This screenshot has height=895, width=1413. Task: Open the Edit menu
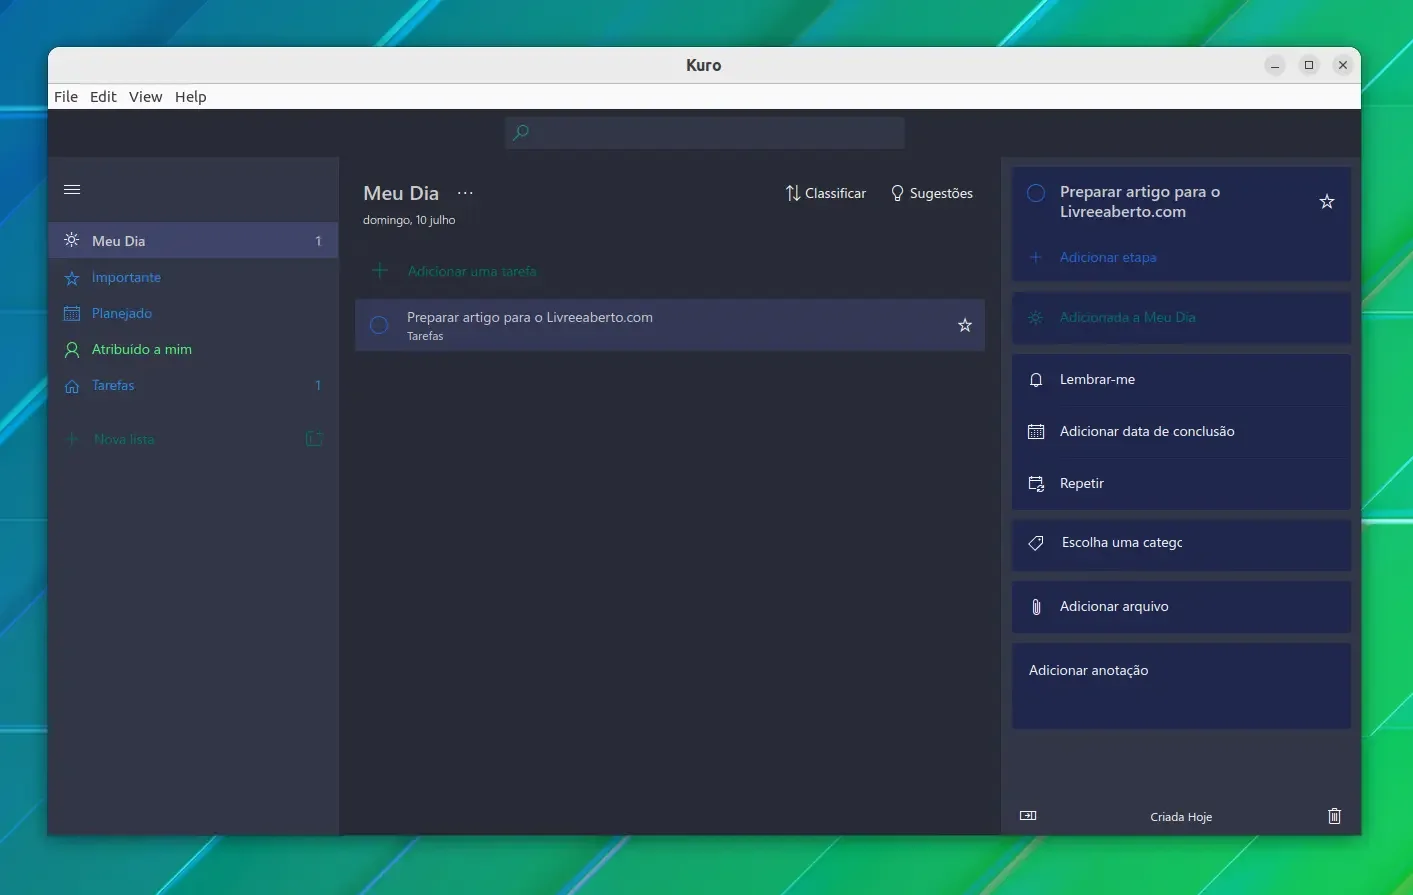click(103, 97)
